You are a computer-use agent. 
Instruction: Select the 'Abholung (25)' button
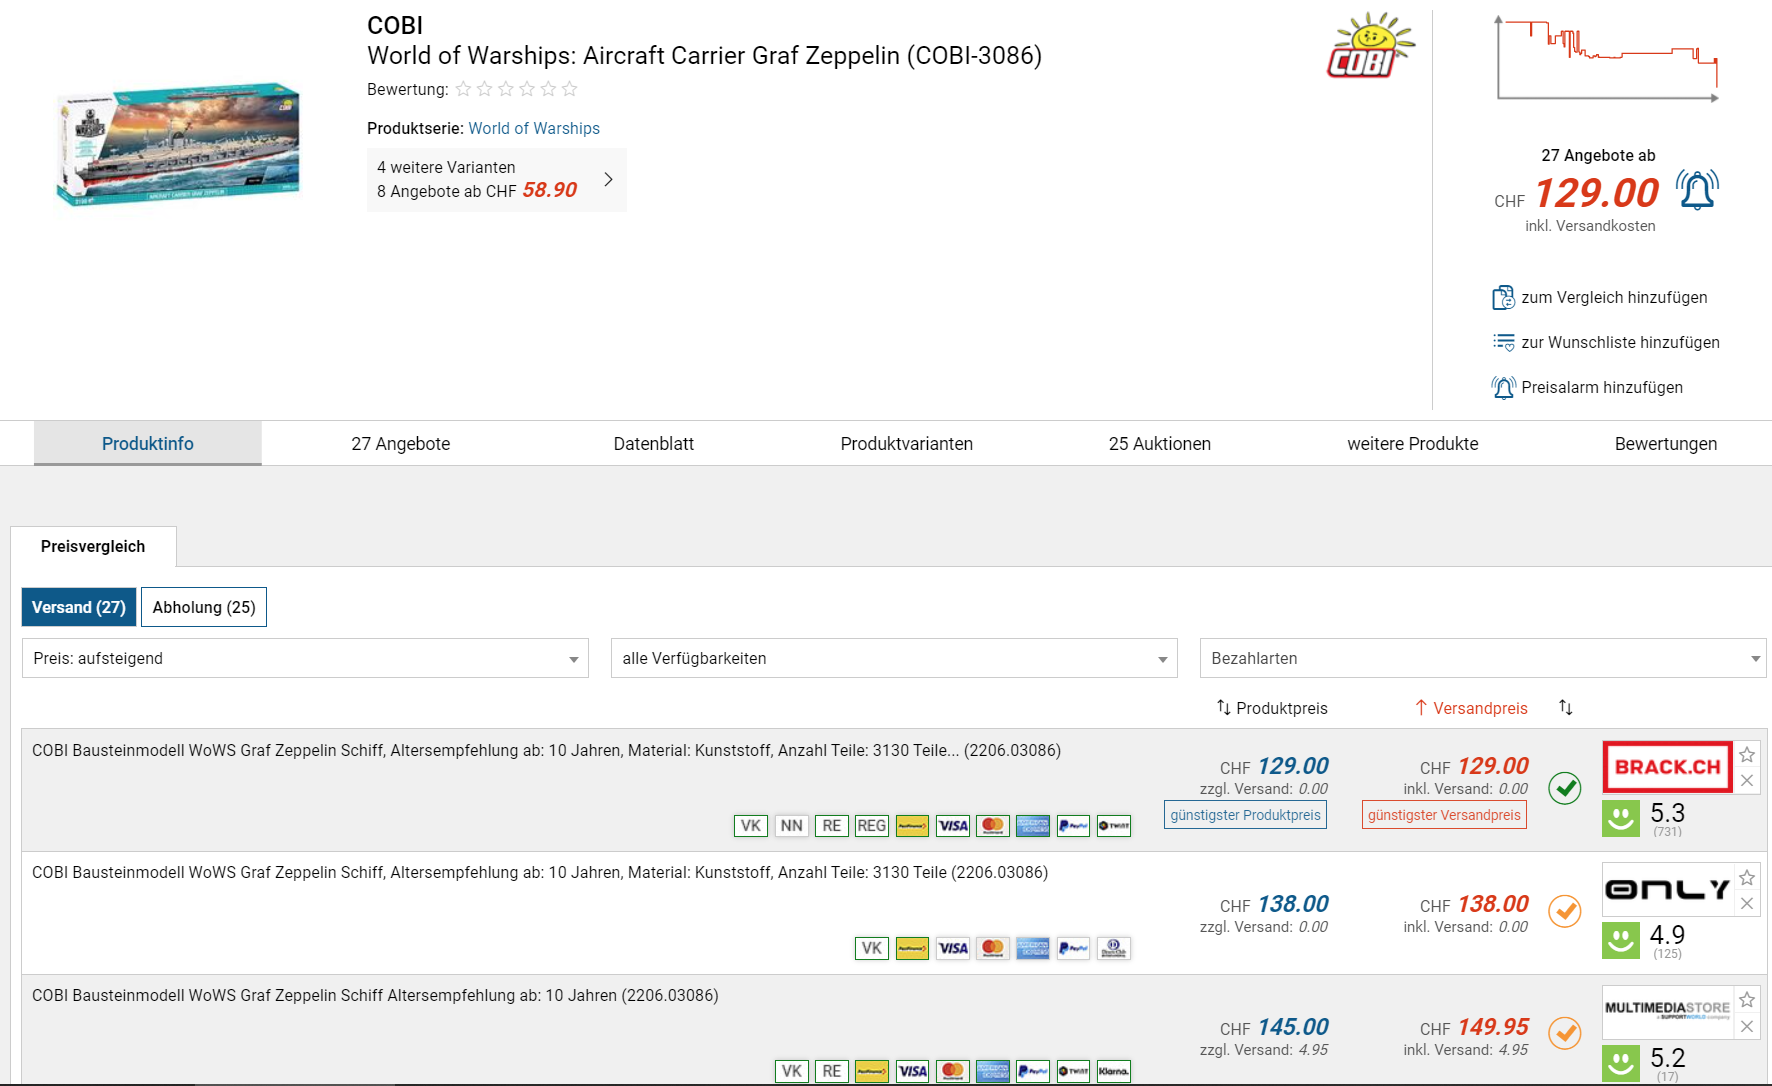coord(204,607)
